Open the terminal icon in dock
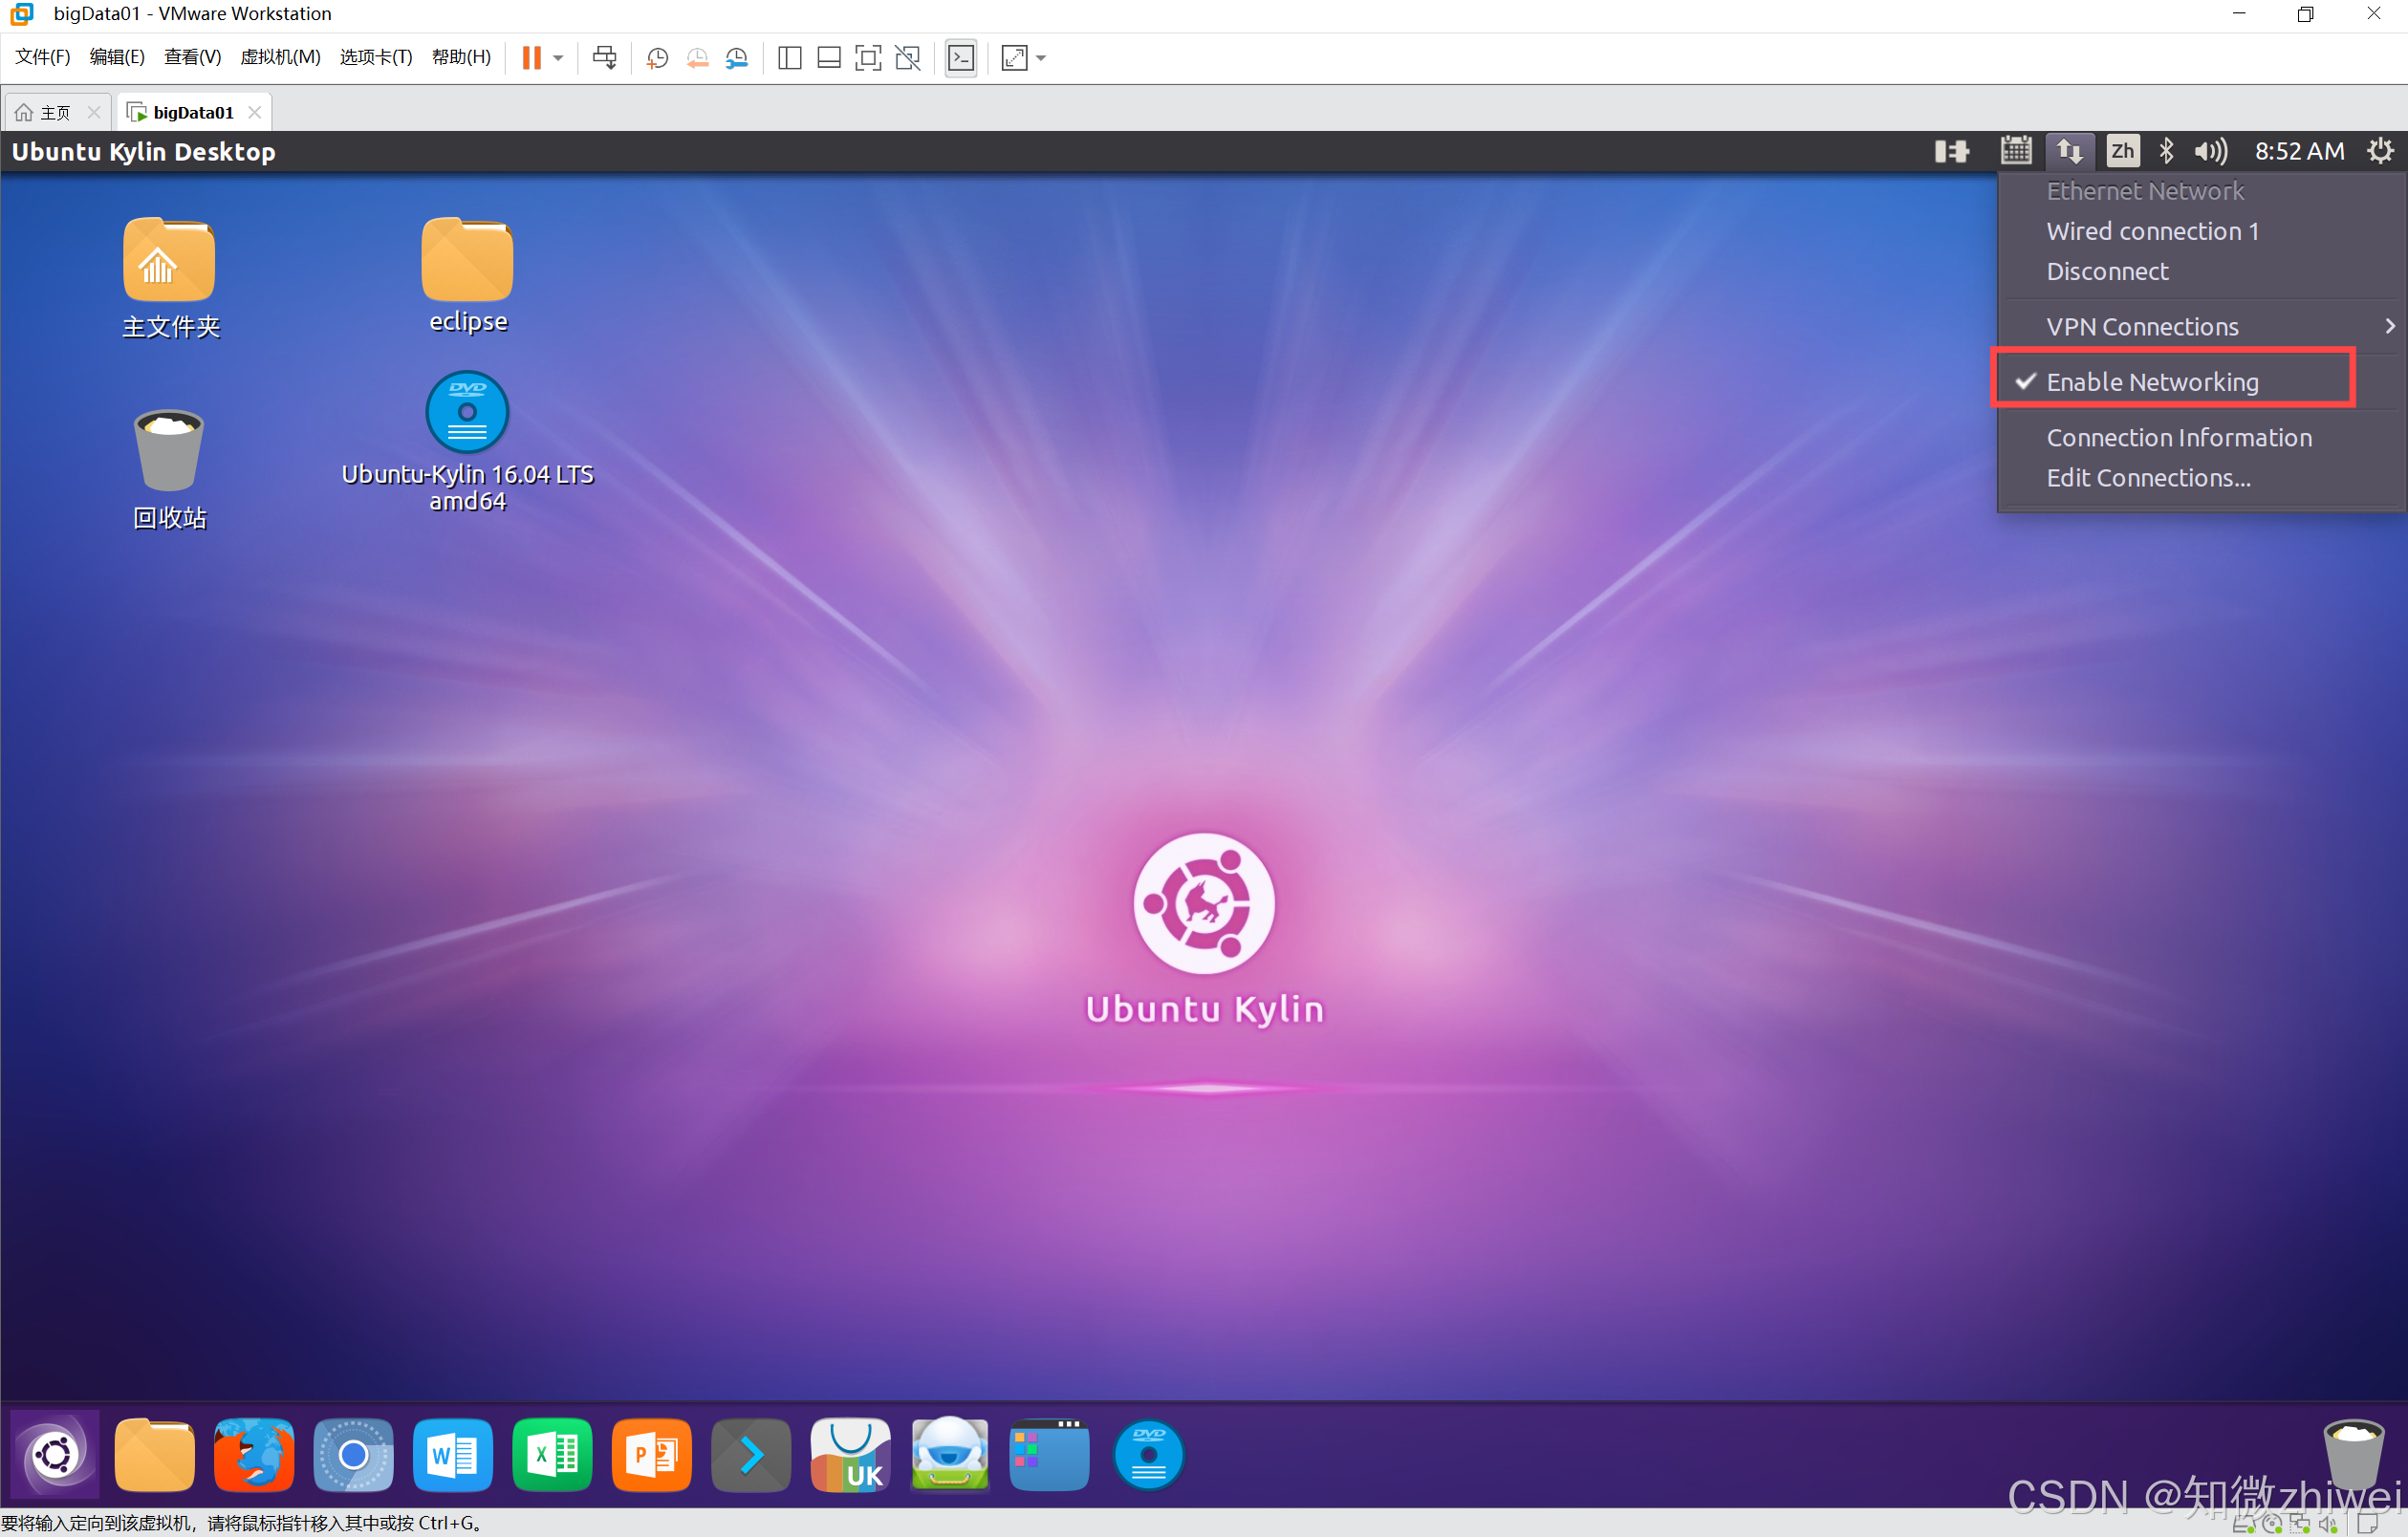 (x=750, y=1455)
